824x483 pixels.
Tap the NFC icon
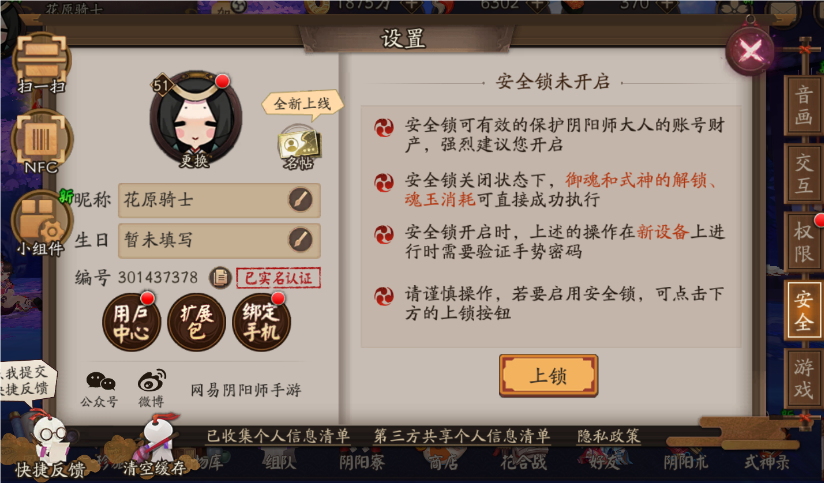(x=41, y=141)
